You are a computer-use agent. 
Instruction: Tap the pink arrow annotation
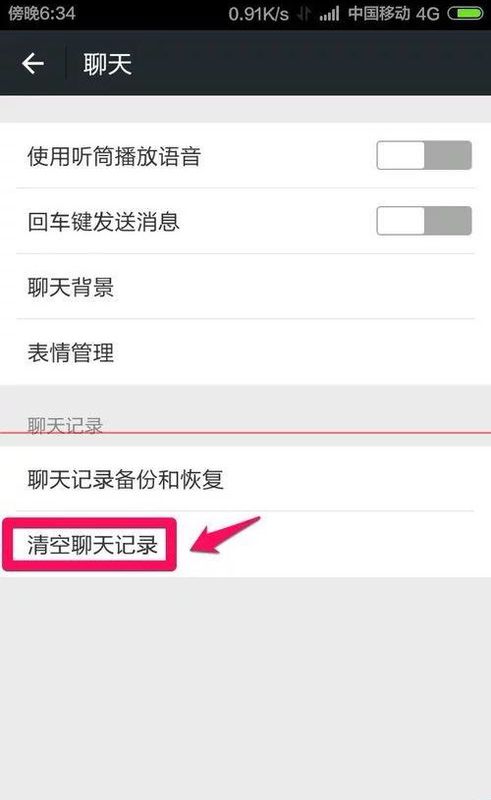[225, 535]
